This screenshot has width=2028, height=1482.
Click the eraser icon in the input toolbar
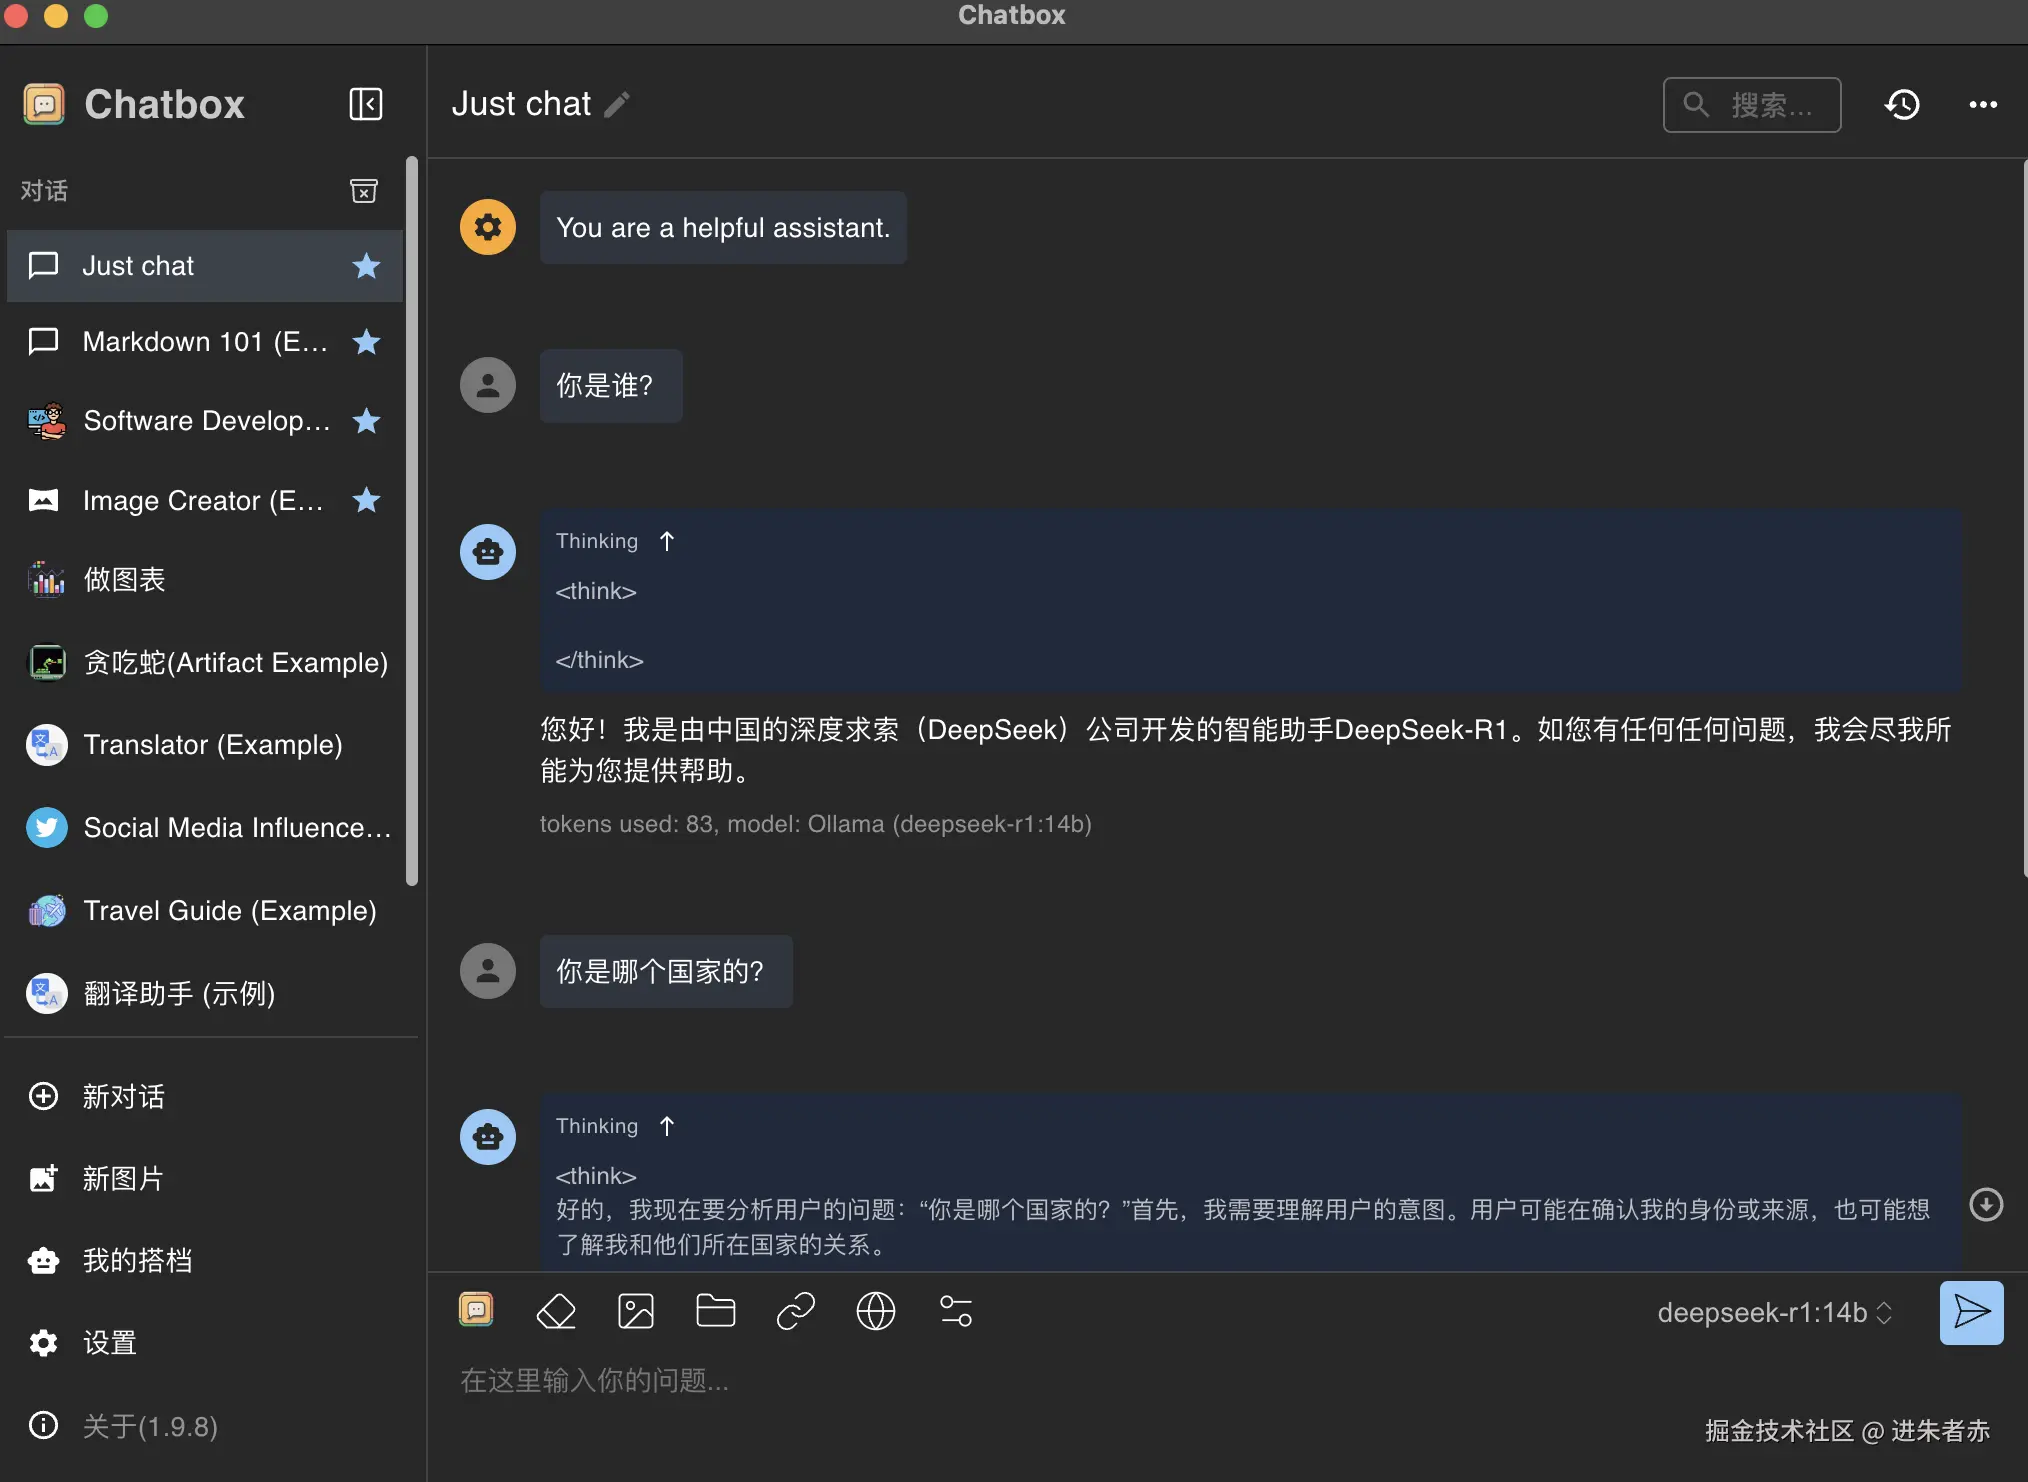[x=556, y=1311]
